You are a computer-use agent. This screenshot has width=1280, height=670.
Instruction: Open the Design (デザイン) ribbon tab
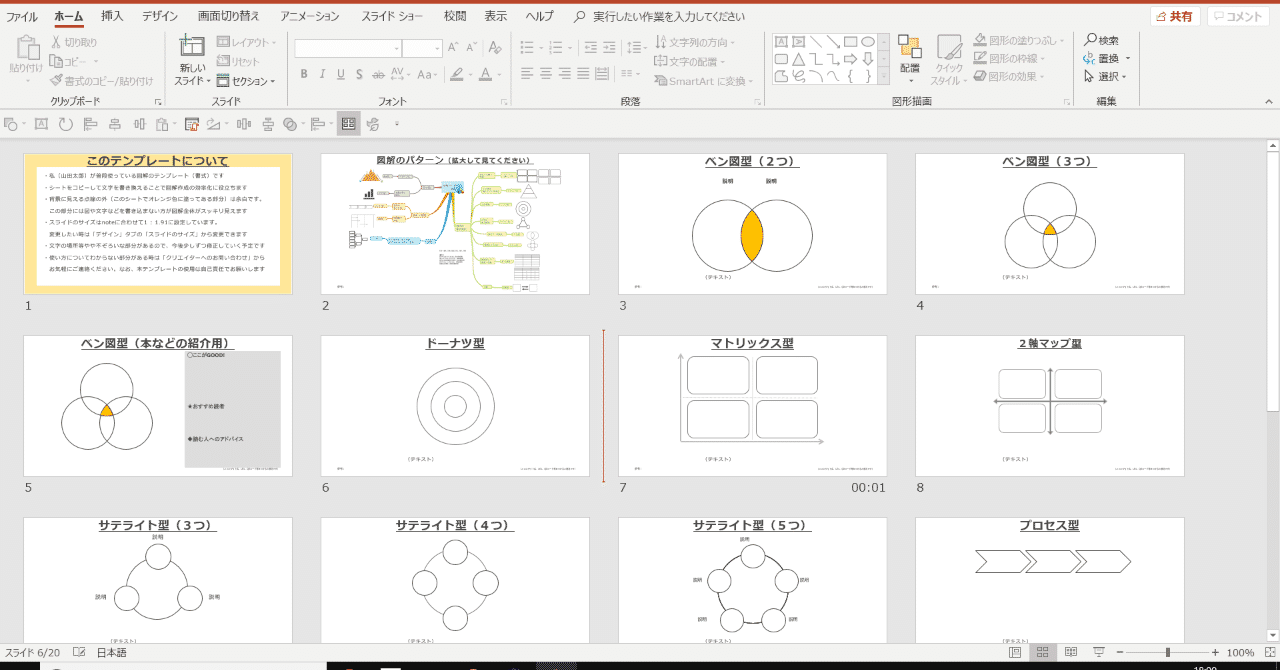(x=160, y=16)
